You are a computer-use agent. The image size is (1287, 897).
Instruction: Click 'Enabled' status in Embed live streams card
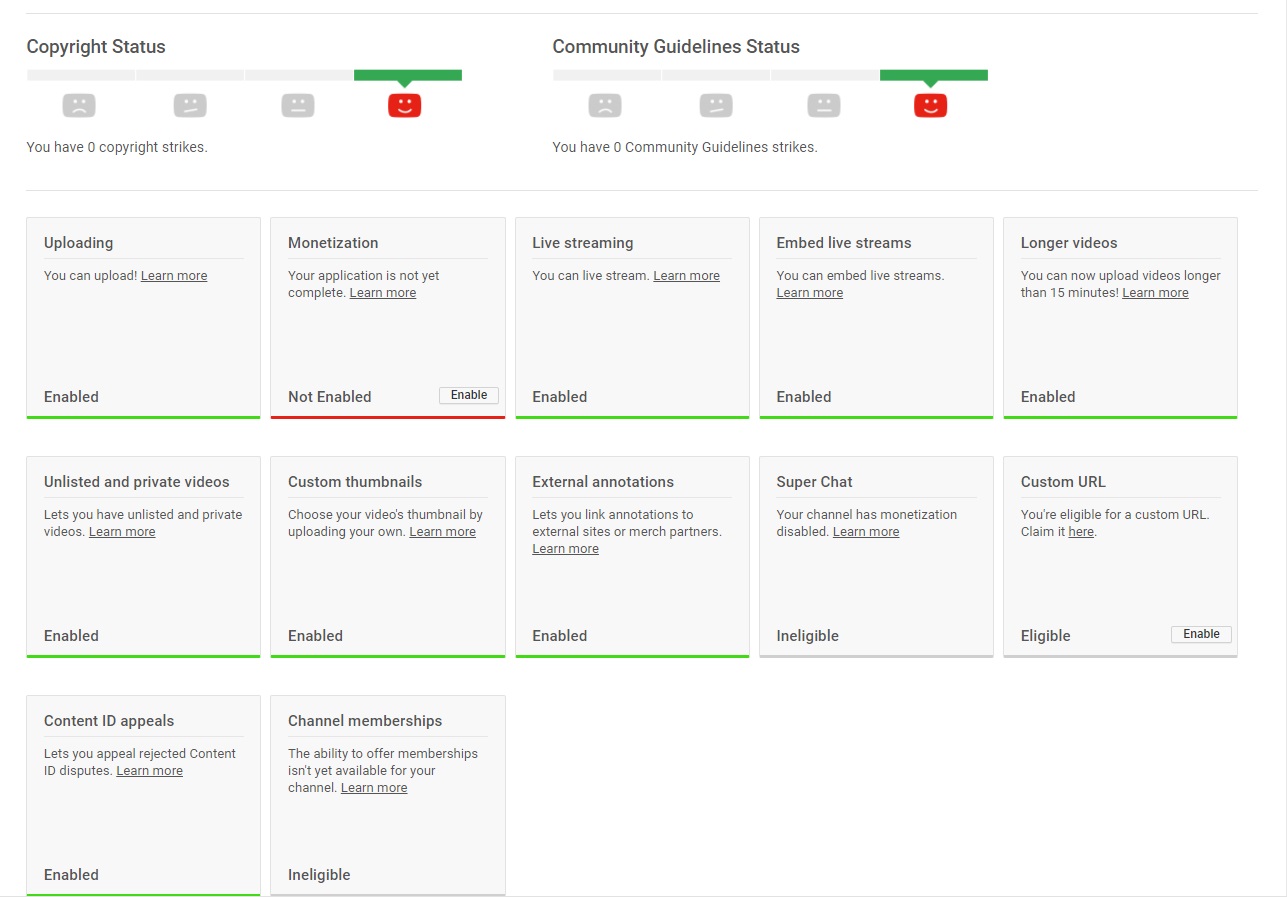pyautogui.click(x=804, y=397)
